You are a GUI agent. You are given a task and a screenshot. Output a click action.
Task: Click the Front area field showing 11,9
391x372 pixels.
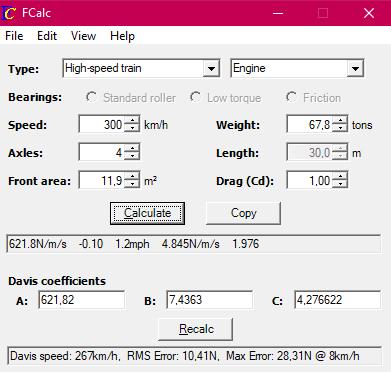pyautogui.click(x=101, y=181)
